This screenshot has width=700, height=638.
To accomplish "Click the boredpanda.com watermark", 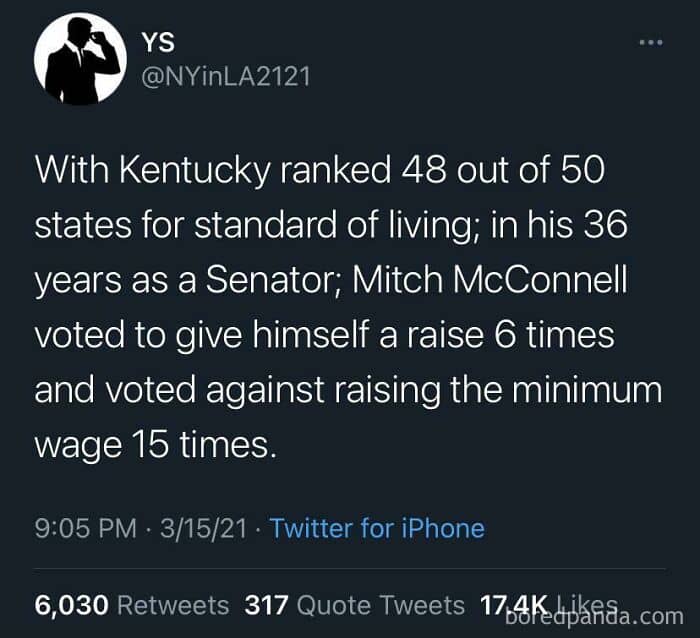I will 595,615.
